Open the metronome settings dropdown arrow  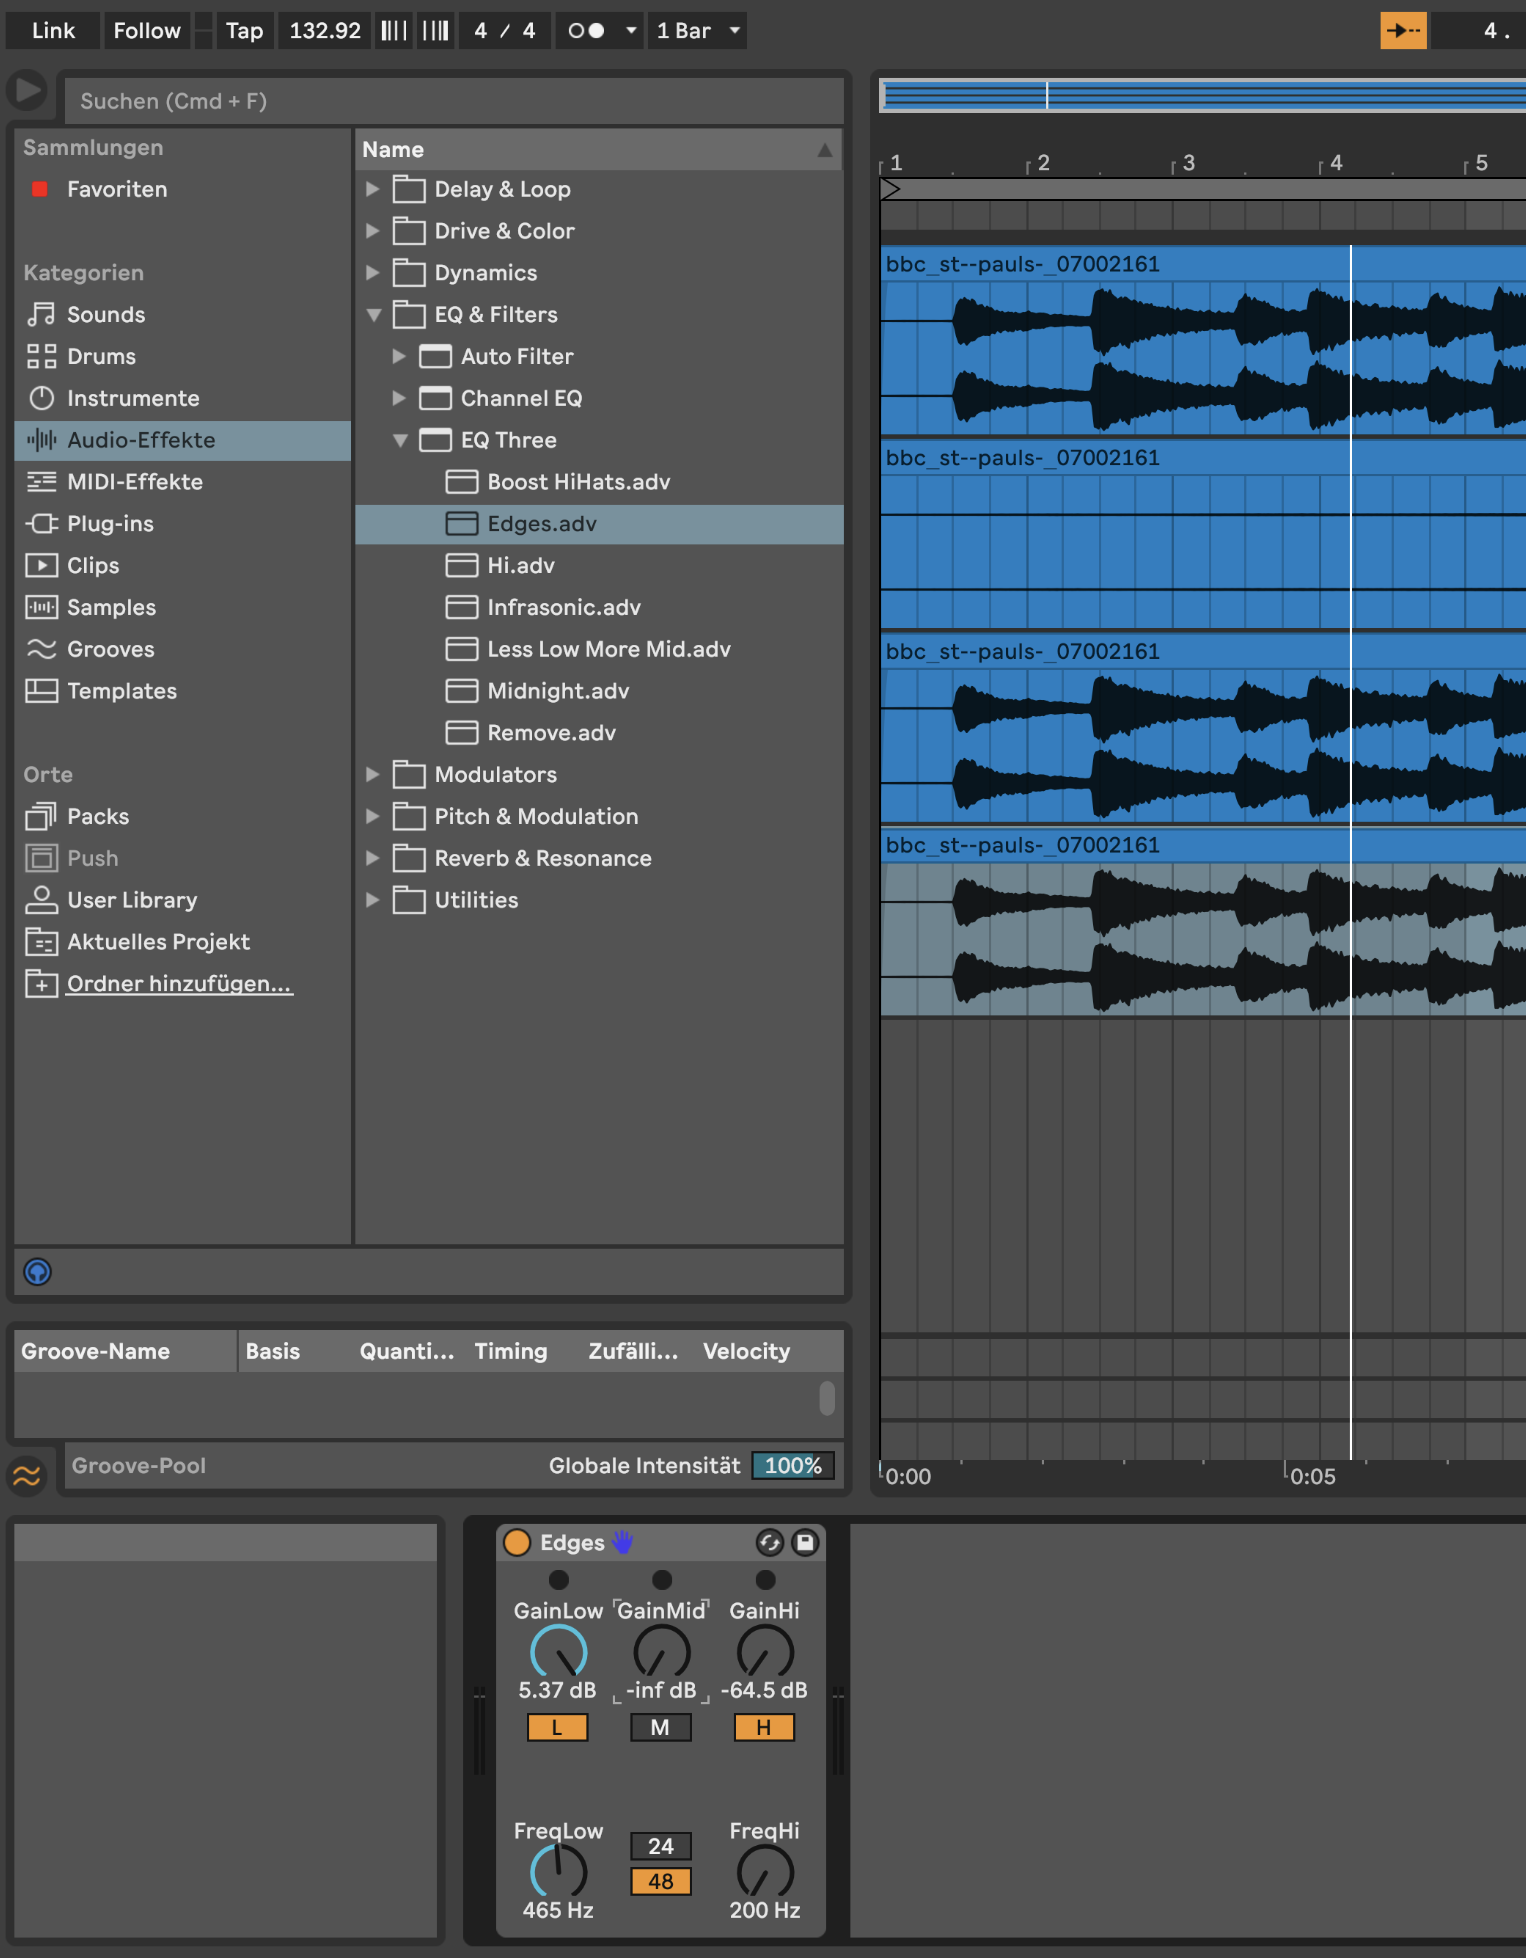631,30
